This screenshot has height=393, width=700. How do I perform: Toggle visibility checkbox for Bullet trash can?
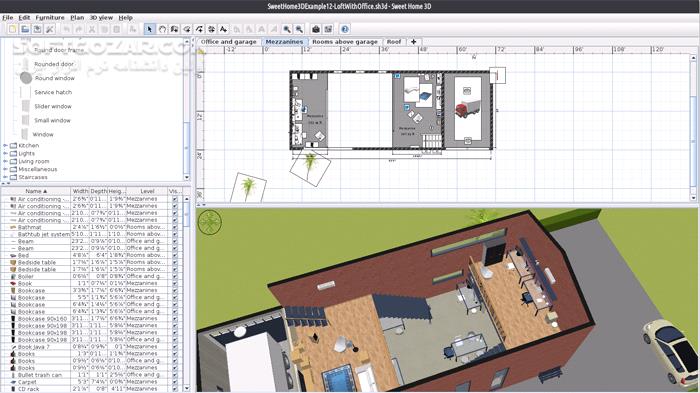pyautogui.click(x=175, y=375)
